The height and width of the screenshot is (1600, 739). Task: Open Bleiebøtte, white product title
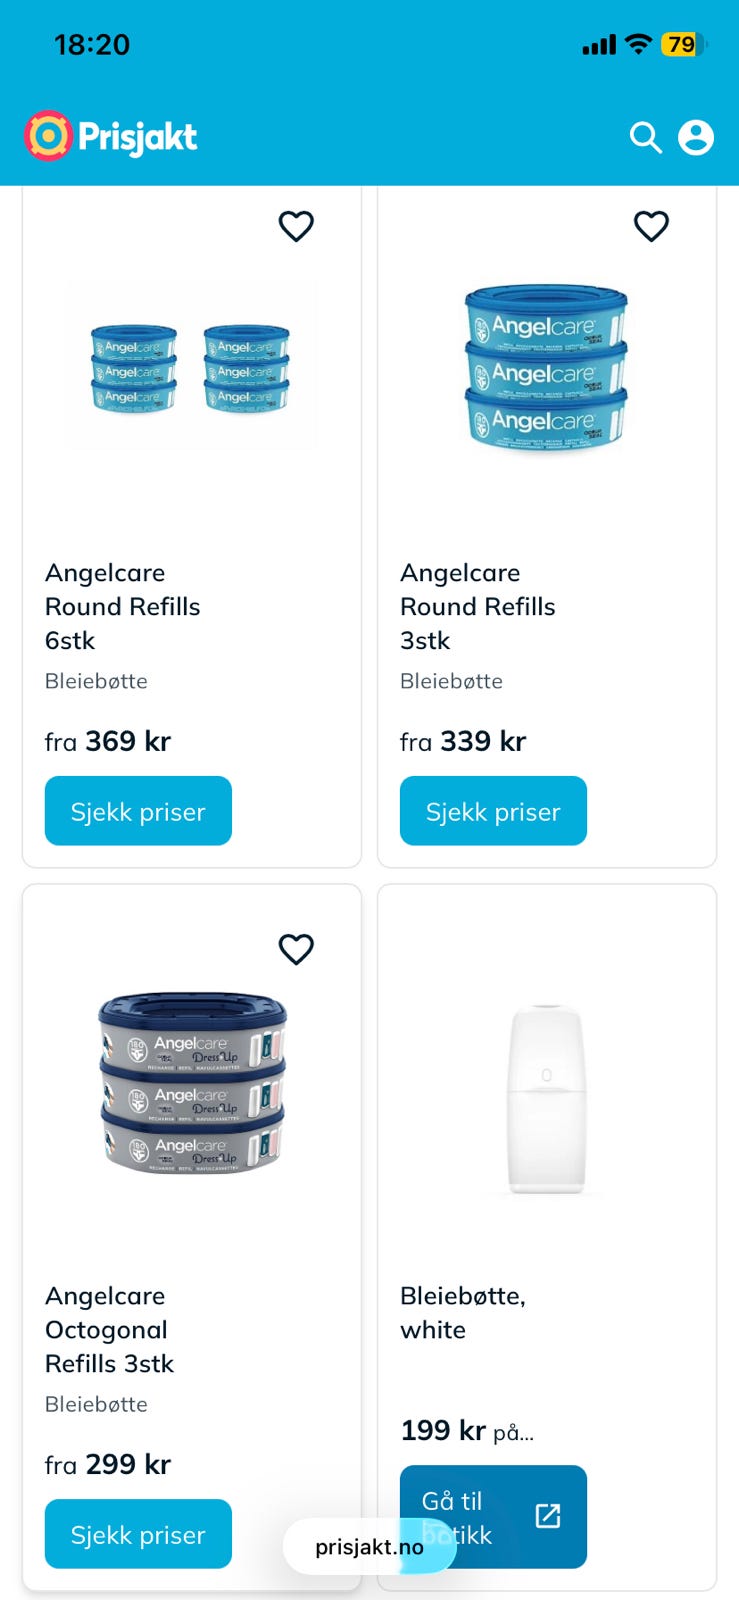462,1312
